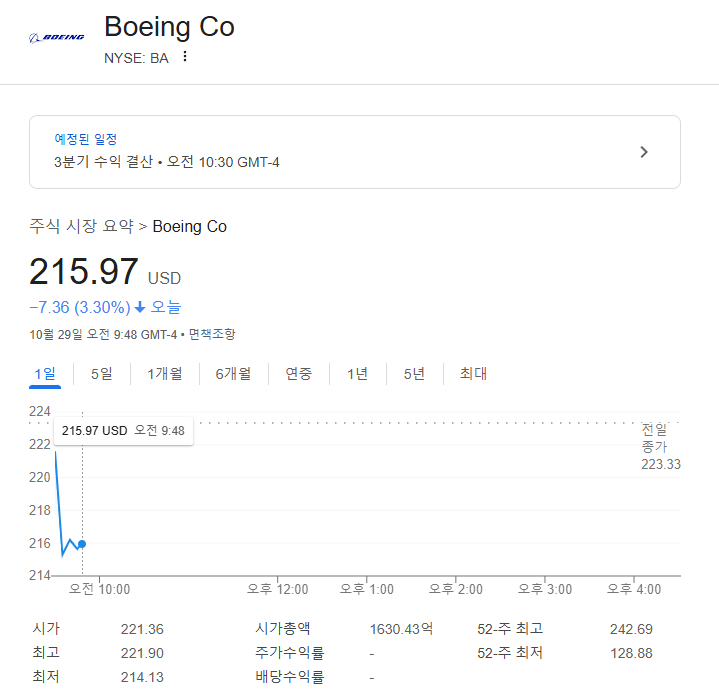Viewport: 719px width, 694px height.
Task: Click the 주식 시장 요약 breadcrumb link
Action: click(81, 226)
